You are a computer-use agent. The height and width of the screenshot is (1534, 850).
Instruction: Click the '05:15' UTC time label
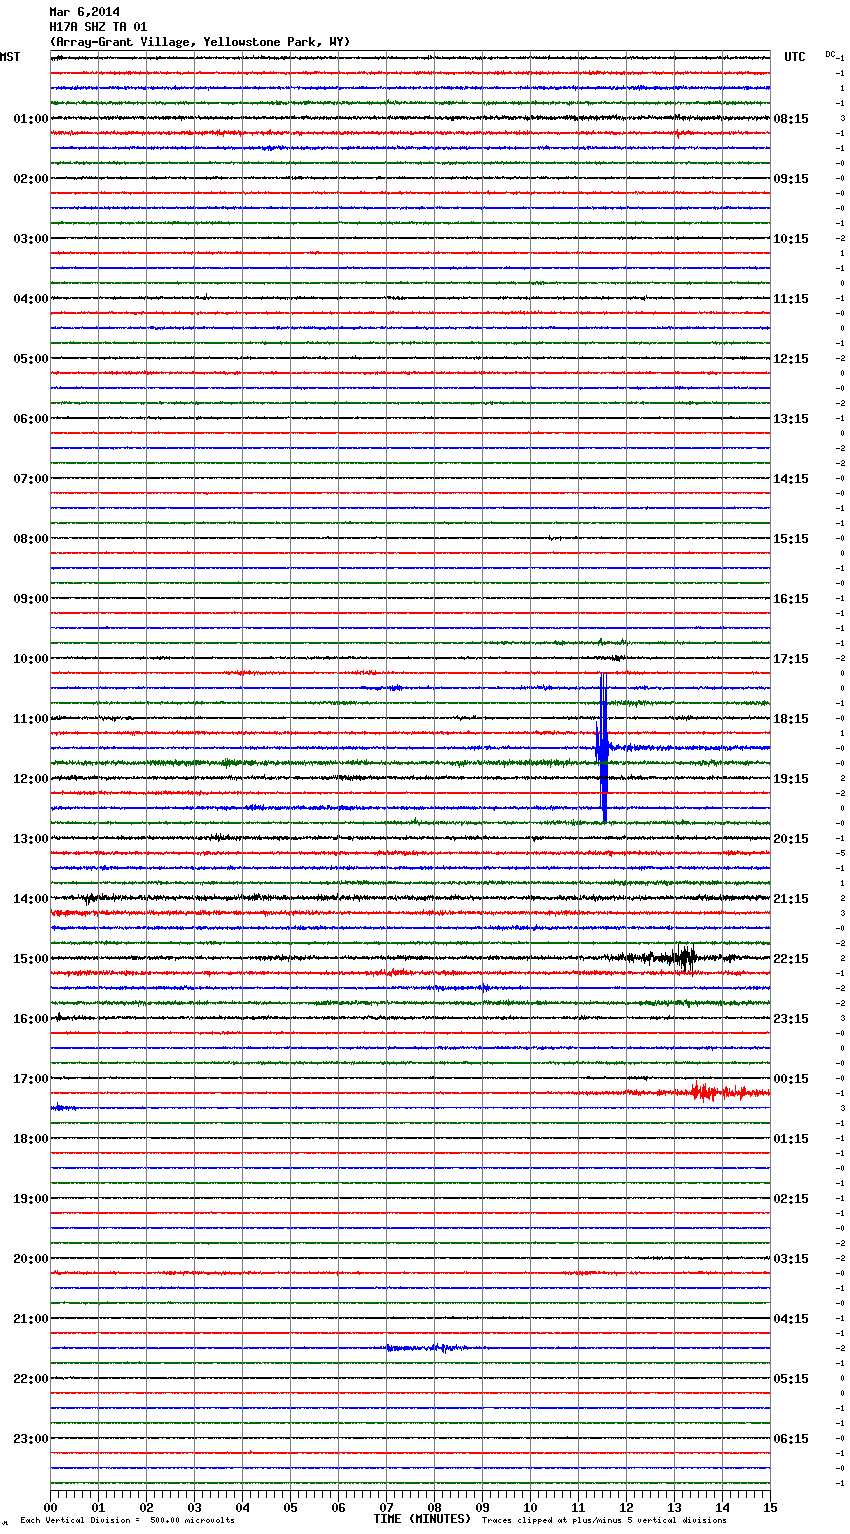click(791, 1379)
